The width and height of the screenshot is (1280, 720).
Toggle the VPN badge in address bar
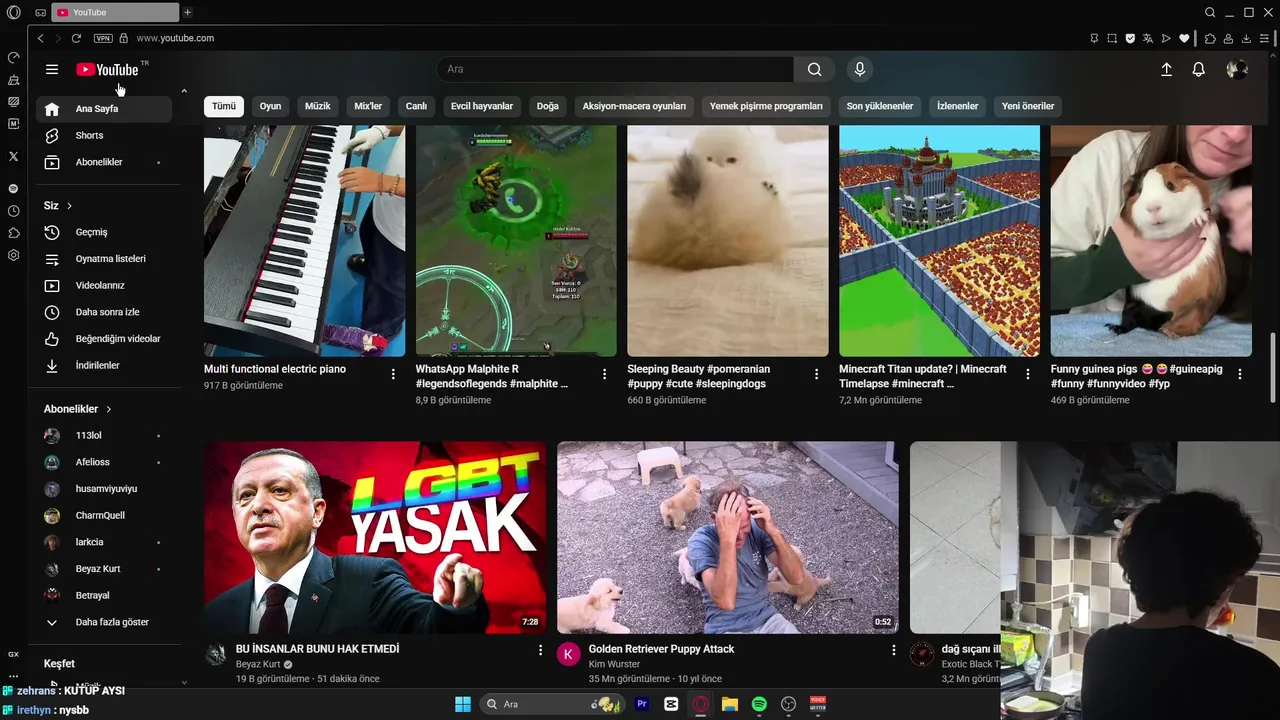coord(103,38)
